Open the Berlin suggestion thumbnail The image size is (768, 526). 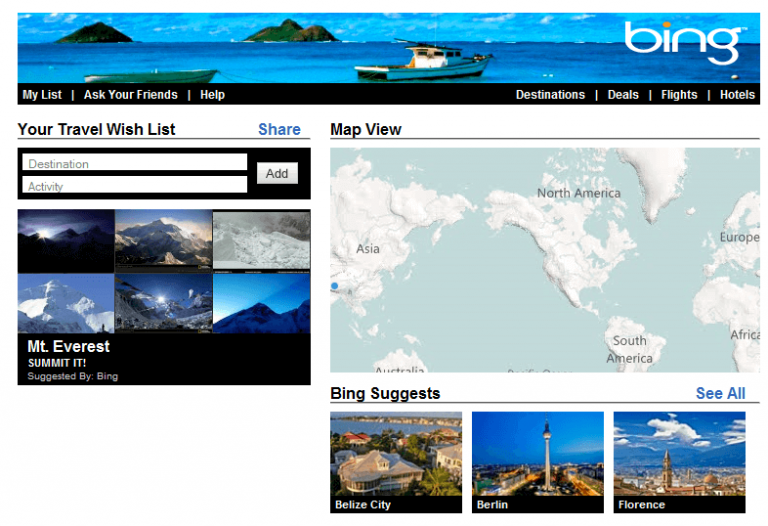(x=538, y=462)
